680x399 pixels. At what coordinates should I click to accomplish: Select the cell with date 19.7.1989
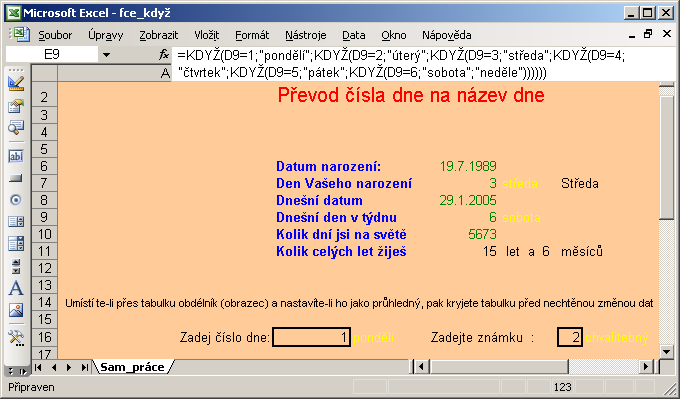tap(468, 166)
